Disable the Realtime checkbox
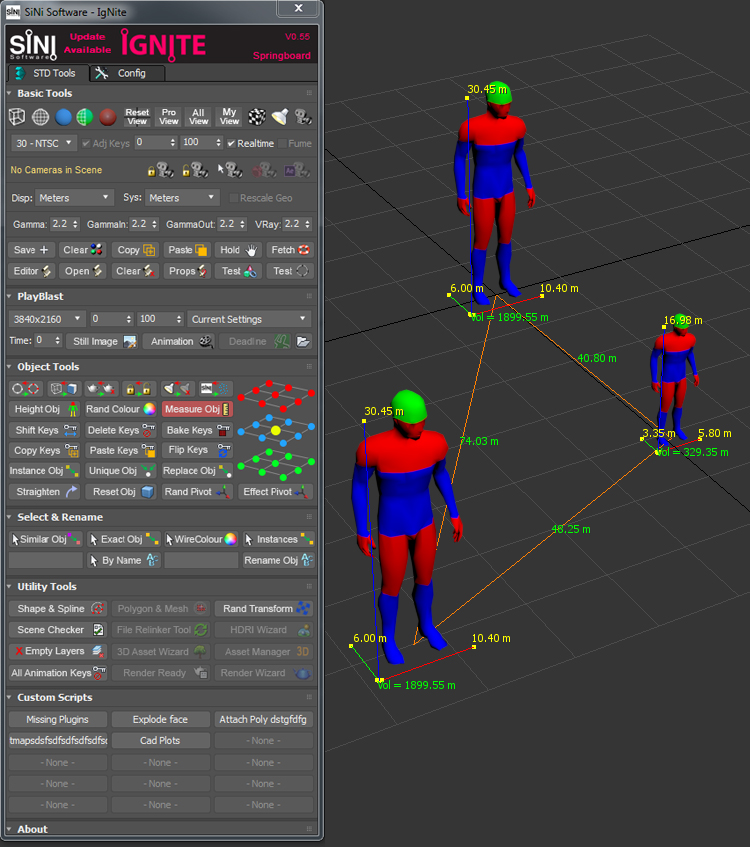This screenshot has height=847, width=750. [x=232, y=143]
